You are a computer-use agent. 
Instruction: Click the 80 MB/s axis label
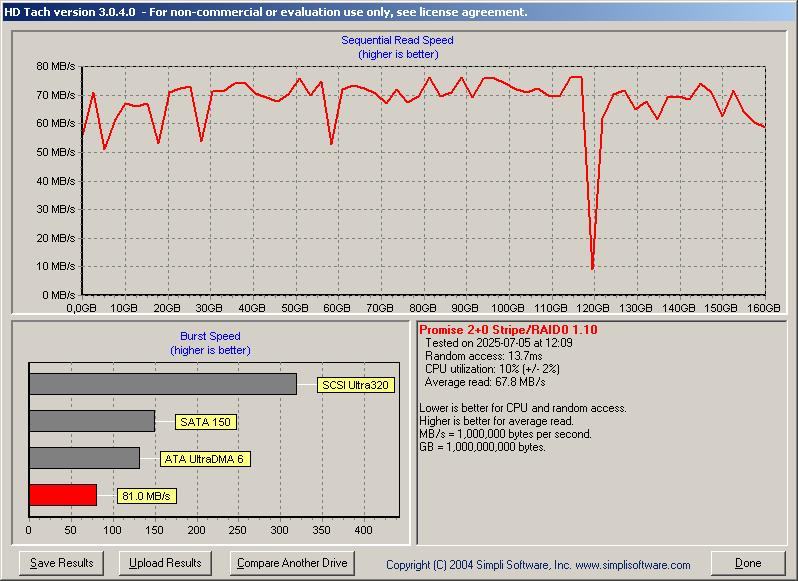tap(55, 66)
